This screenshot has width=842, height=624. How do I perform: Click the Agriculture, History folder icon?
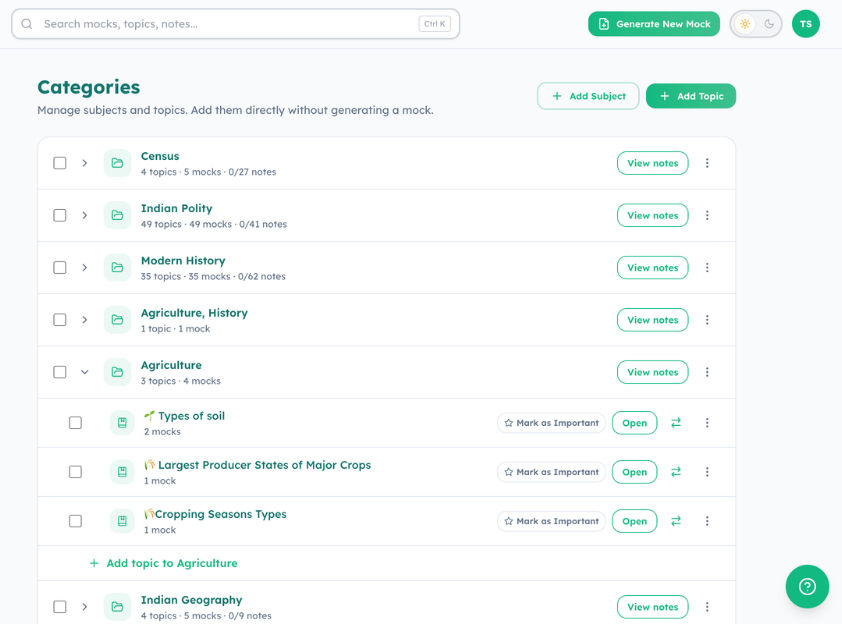[117, 320]
